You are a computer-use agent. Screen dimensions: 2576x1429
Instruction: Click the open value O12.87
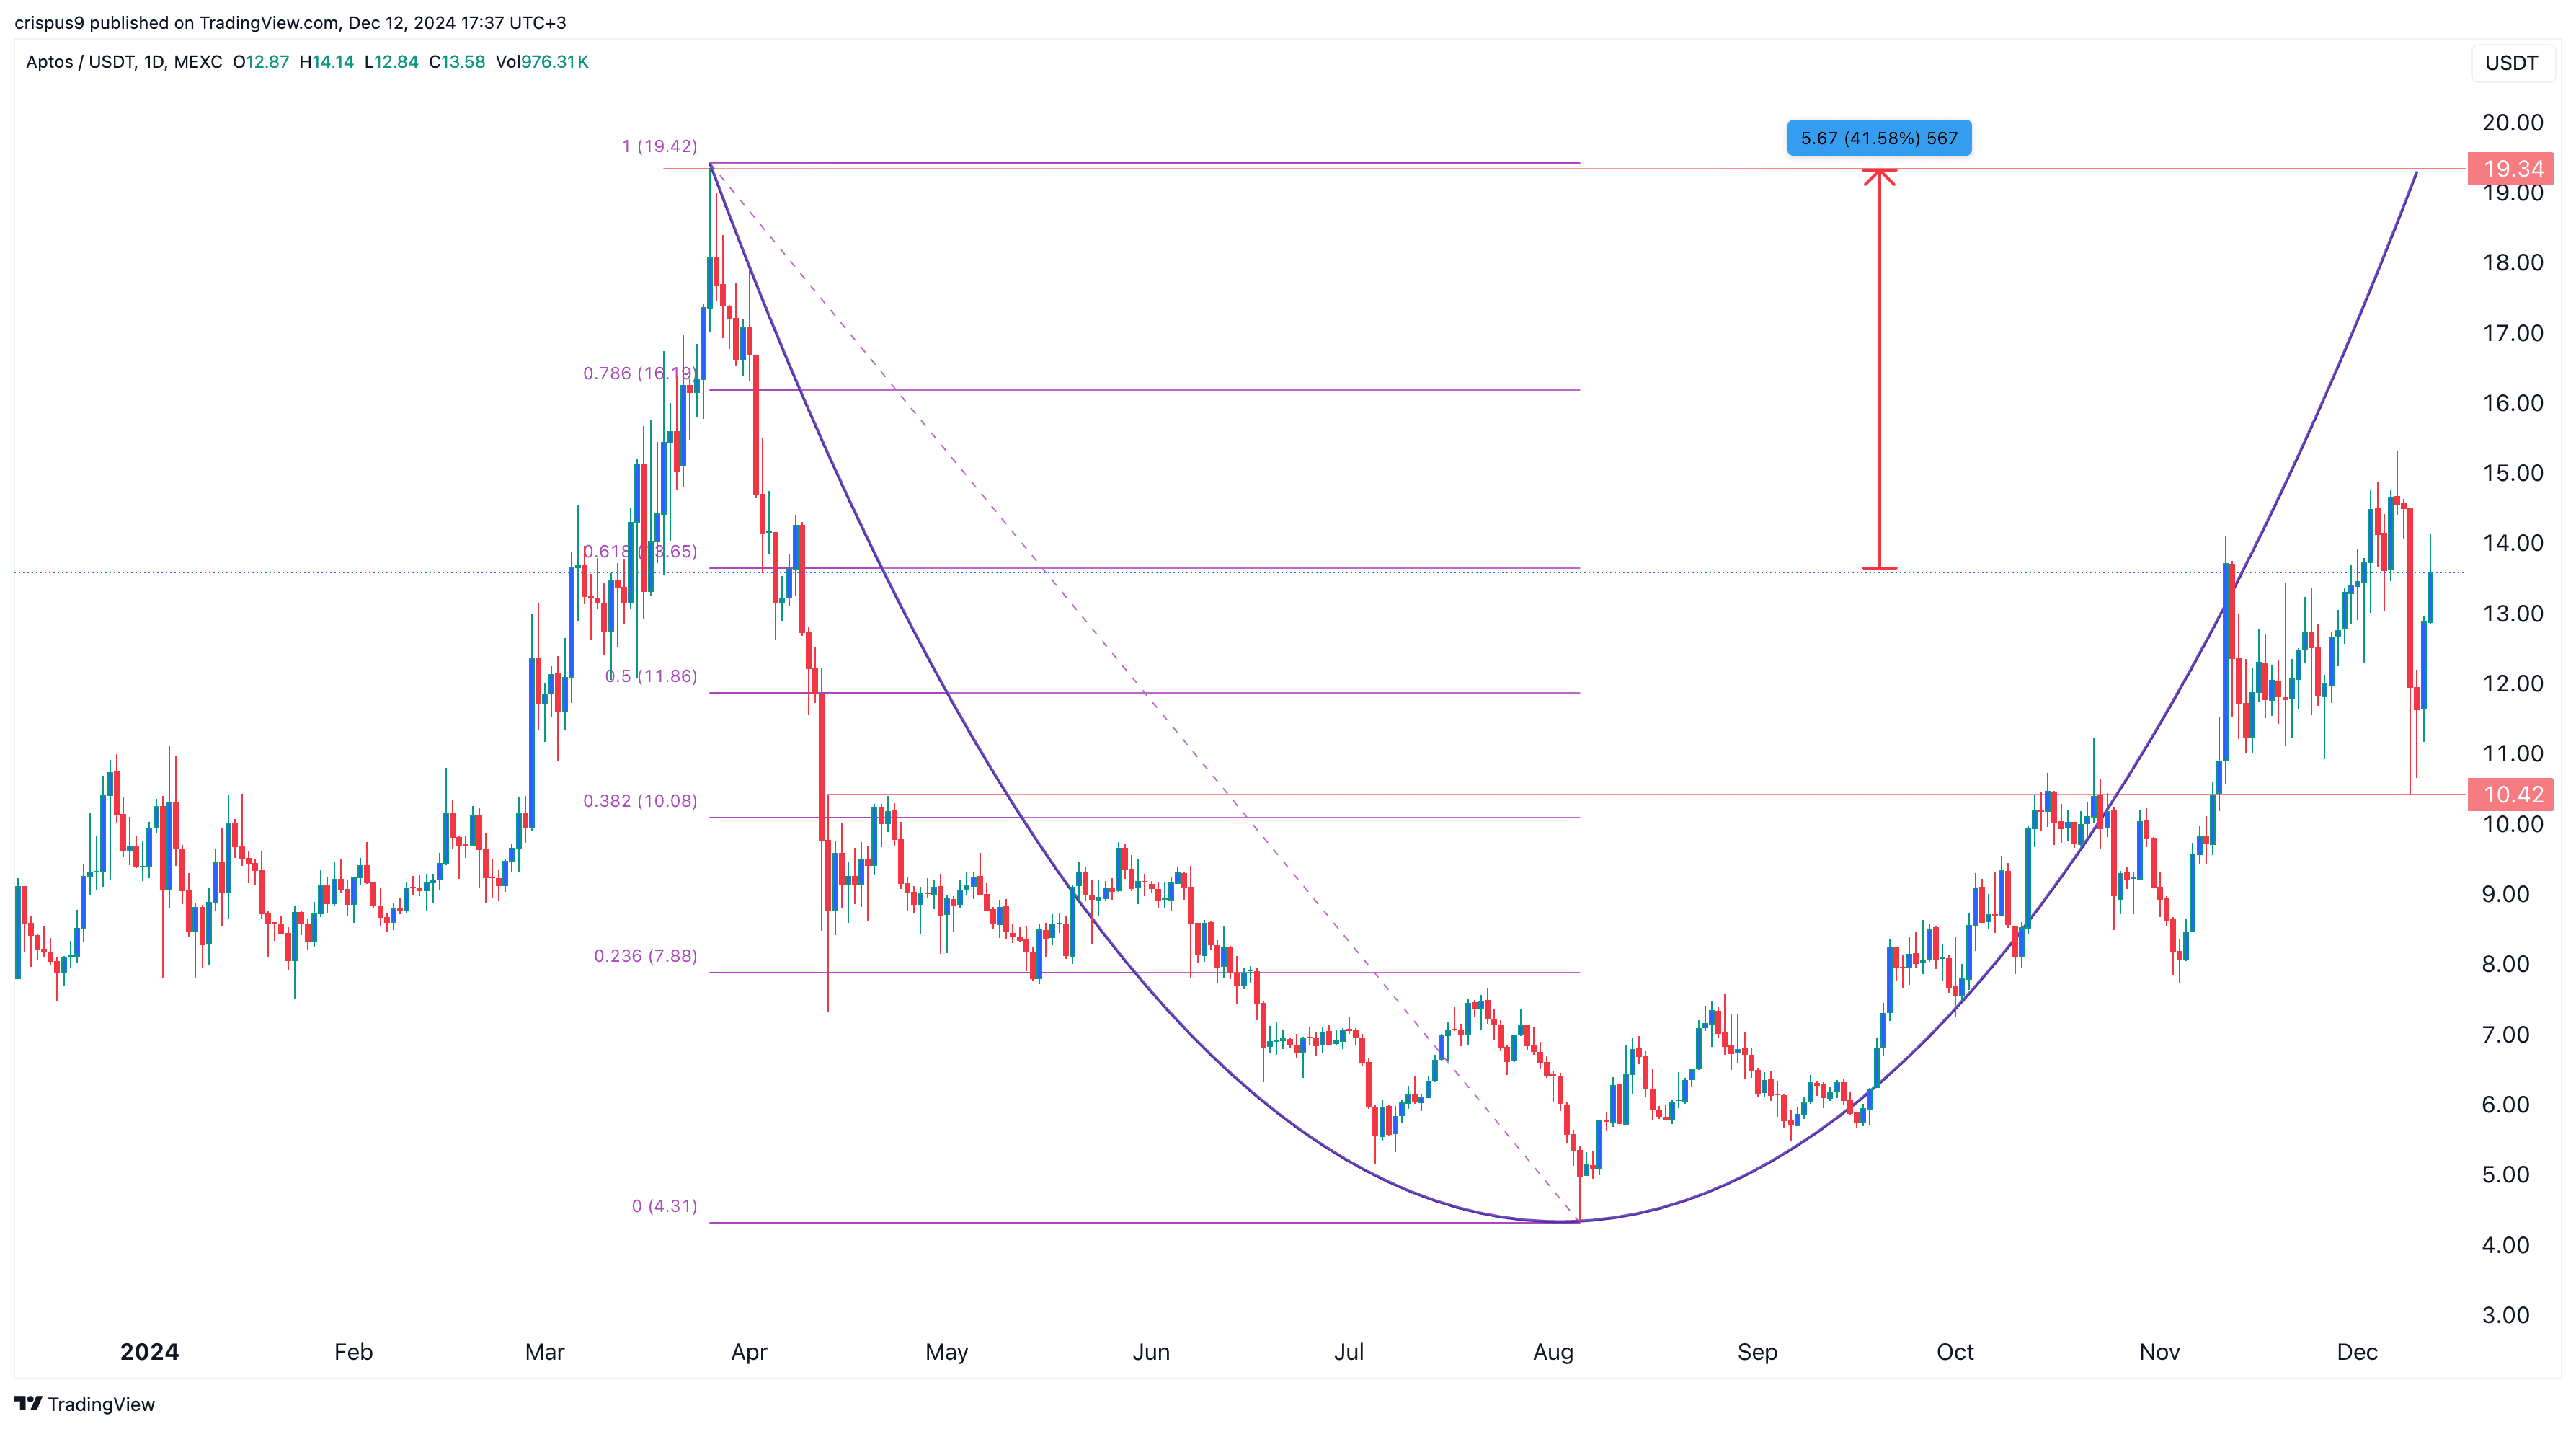(261, 62)
